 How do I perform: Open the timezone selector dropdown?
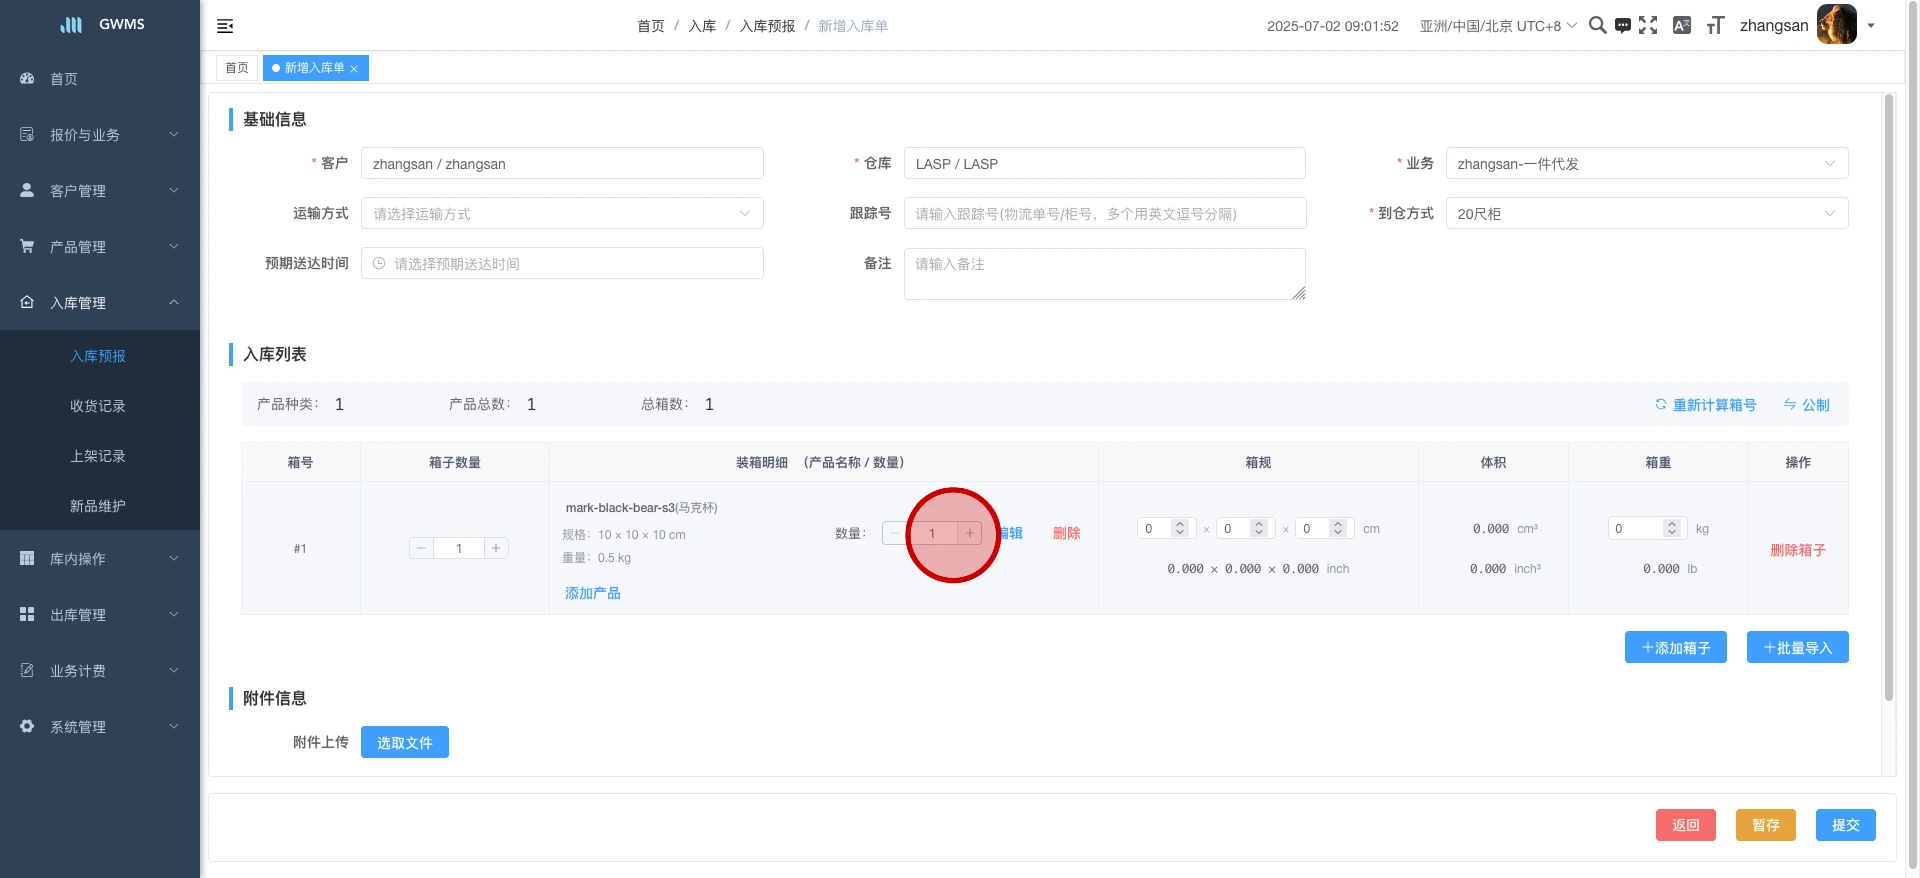[x=1497, y=26]
